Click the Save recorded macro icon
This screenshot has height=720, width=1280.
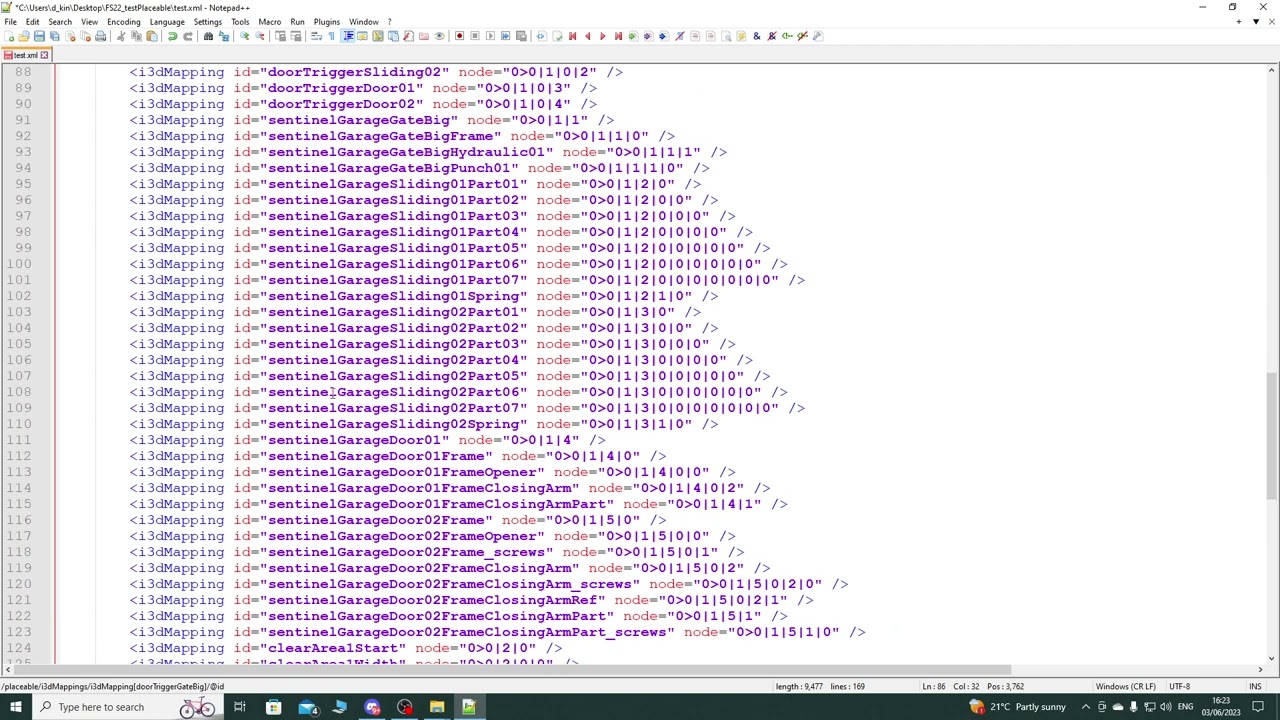[520, 36]
